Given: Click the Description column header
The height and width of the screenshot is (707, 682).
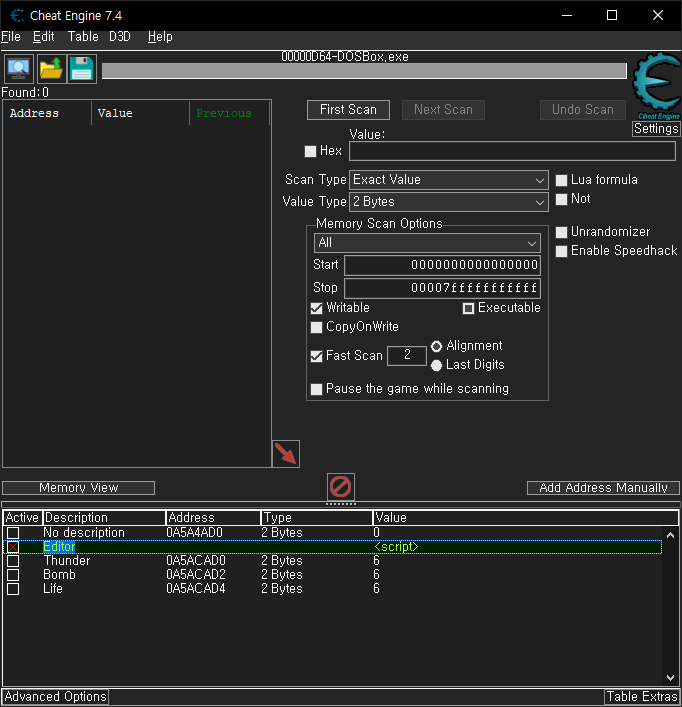Looking at the screenshot, I should 104,518.
